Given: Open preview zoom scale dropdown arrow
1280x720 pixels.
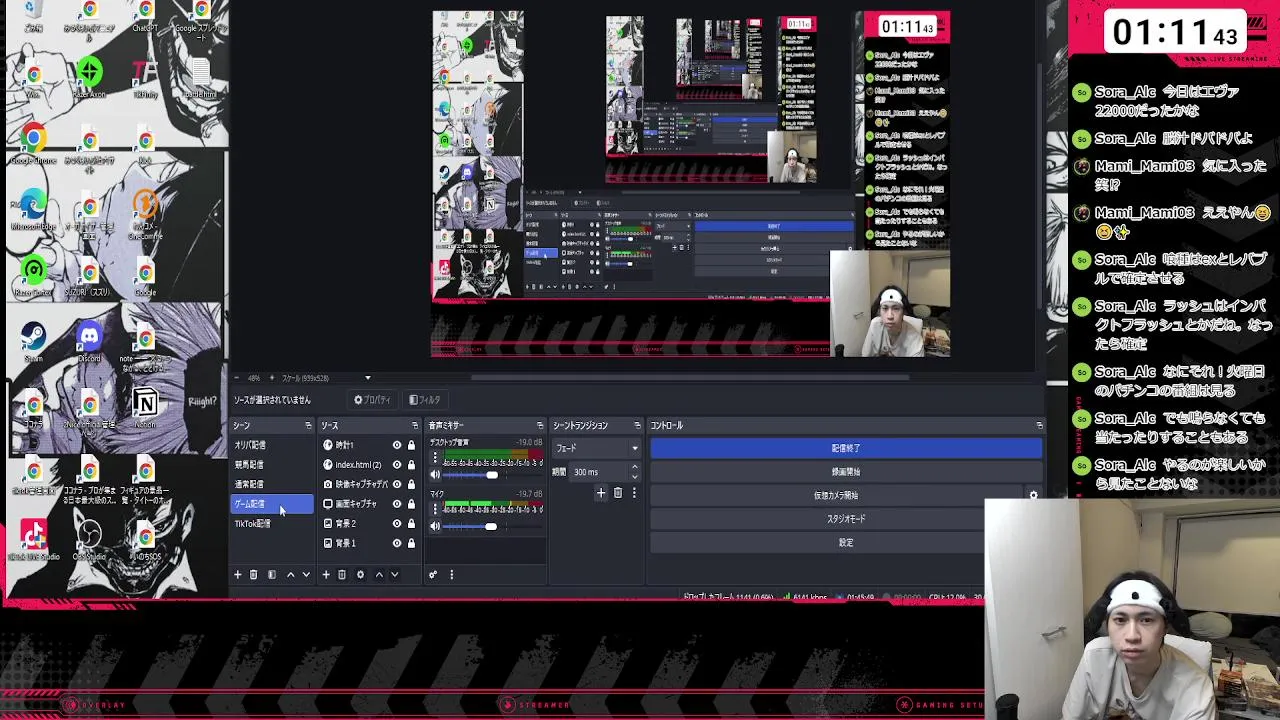Looking at the screenshot, I should (367, 378).
